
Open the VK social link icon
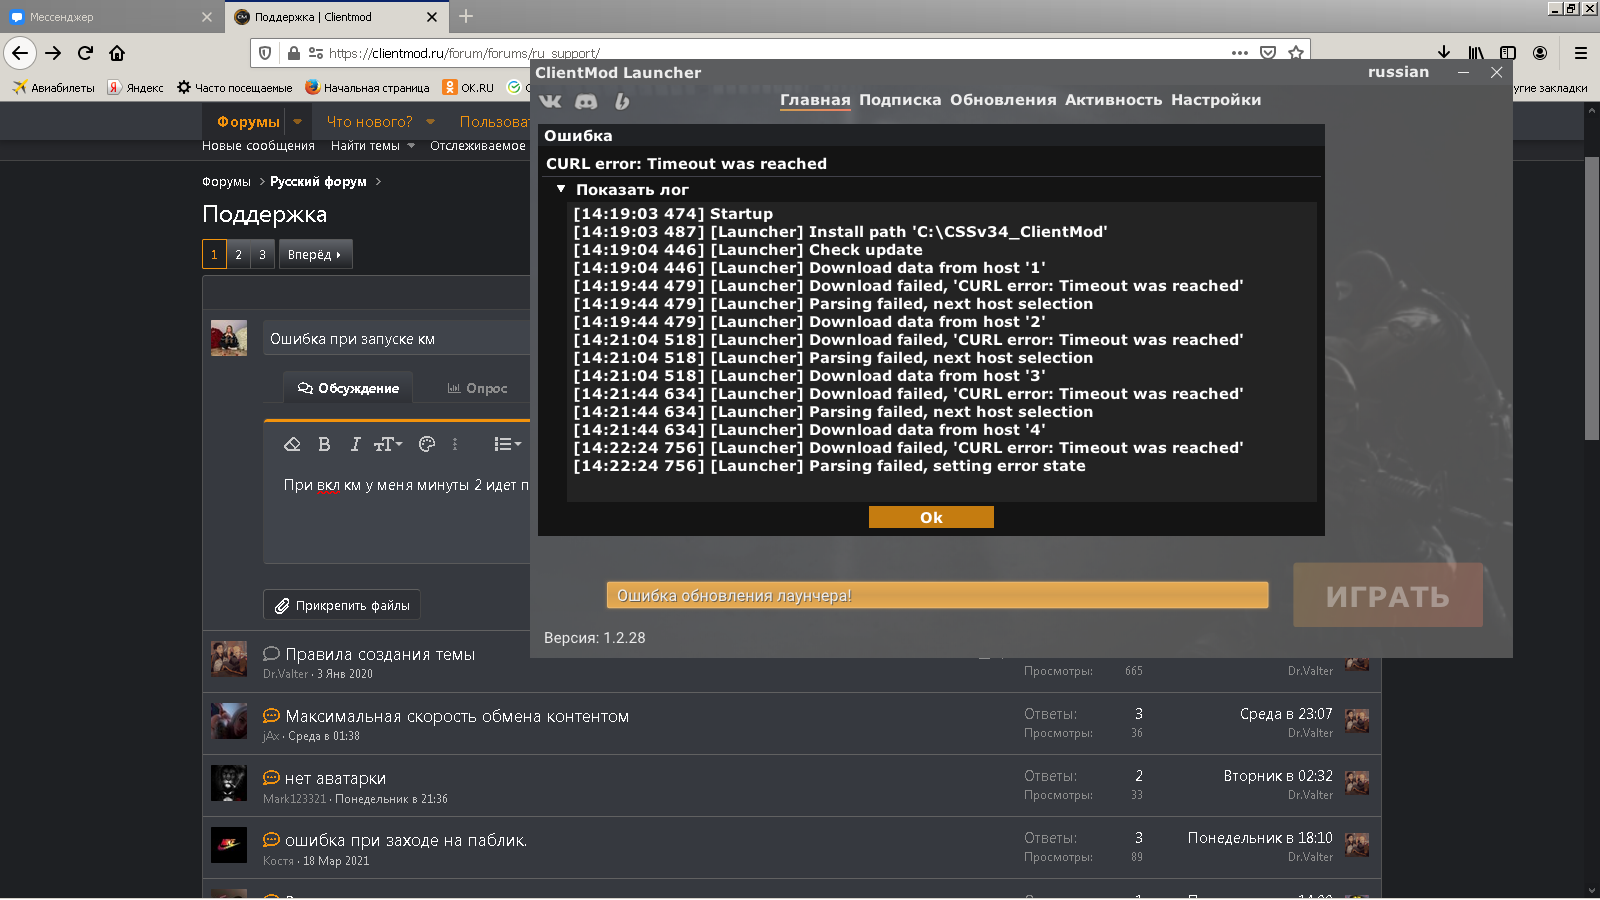[550, 101]
